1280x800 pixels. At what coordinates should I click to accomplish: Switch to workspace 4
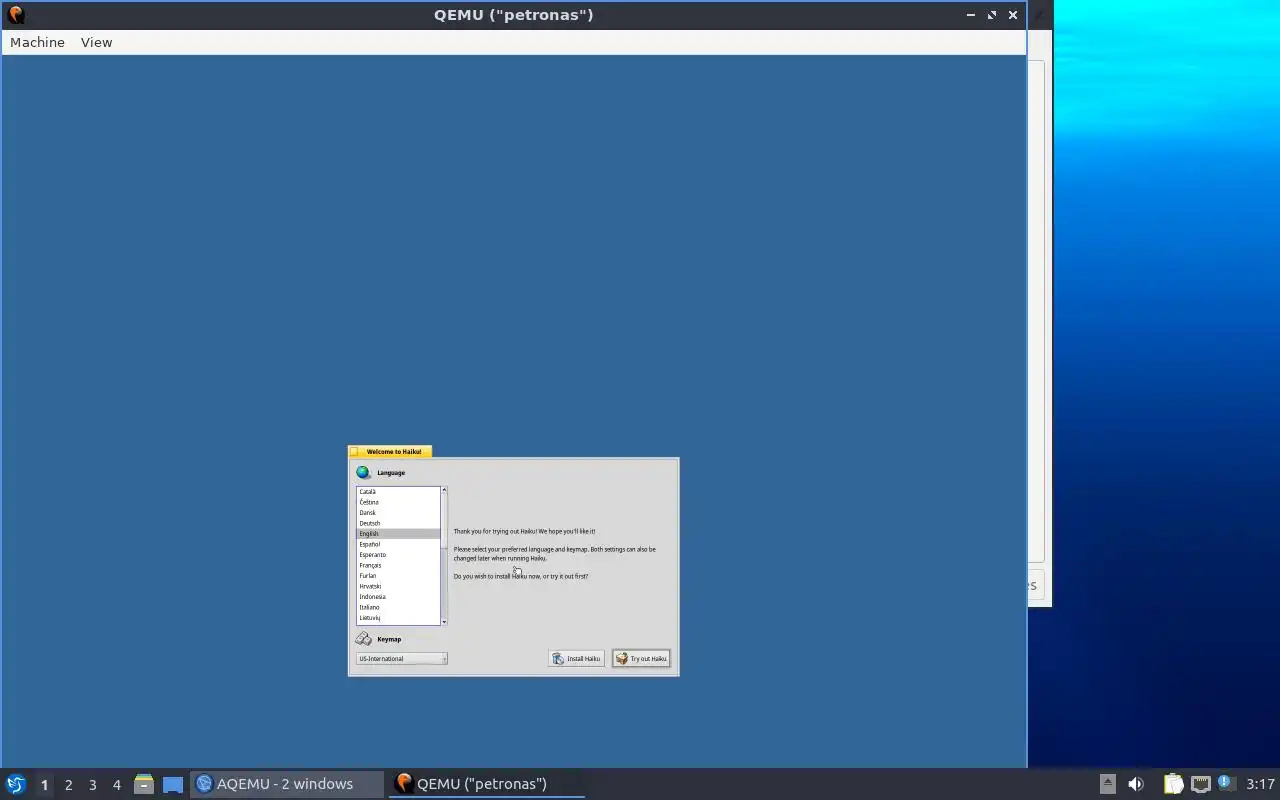click(x=116, y=785)
